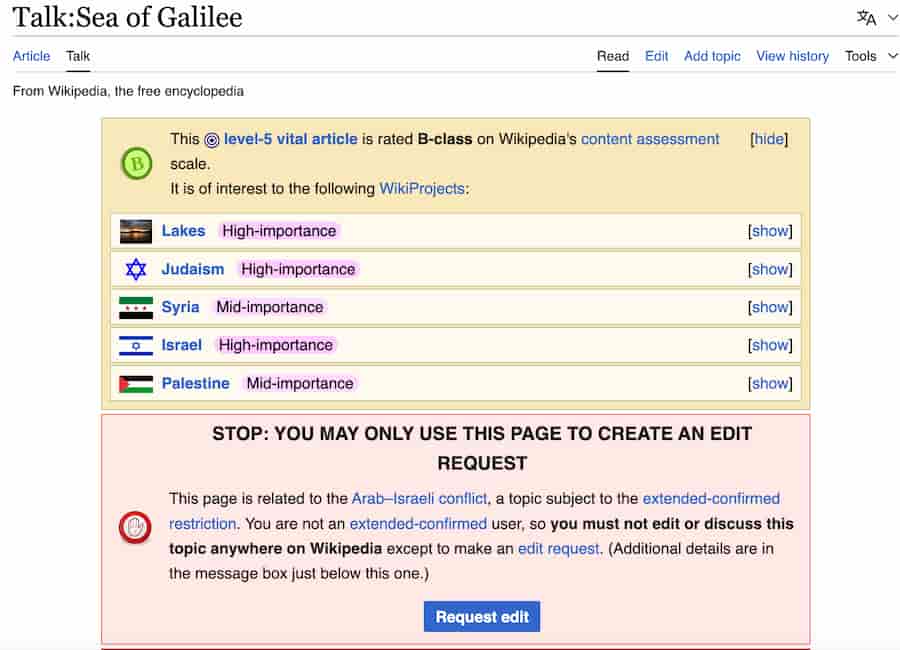Click the Israel flag icon

click(136, 346)
